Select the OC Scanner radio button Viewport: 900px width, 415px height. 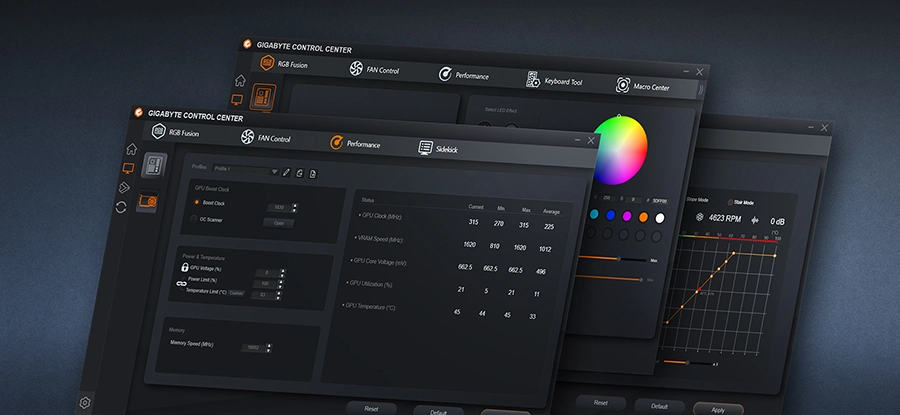[x=193, y=219]
